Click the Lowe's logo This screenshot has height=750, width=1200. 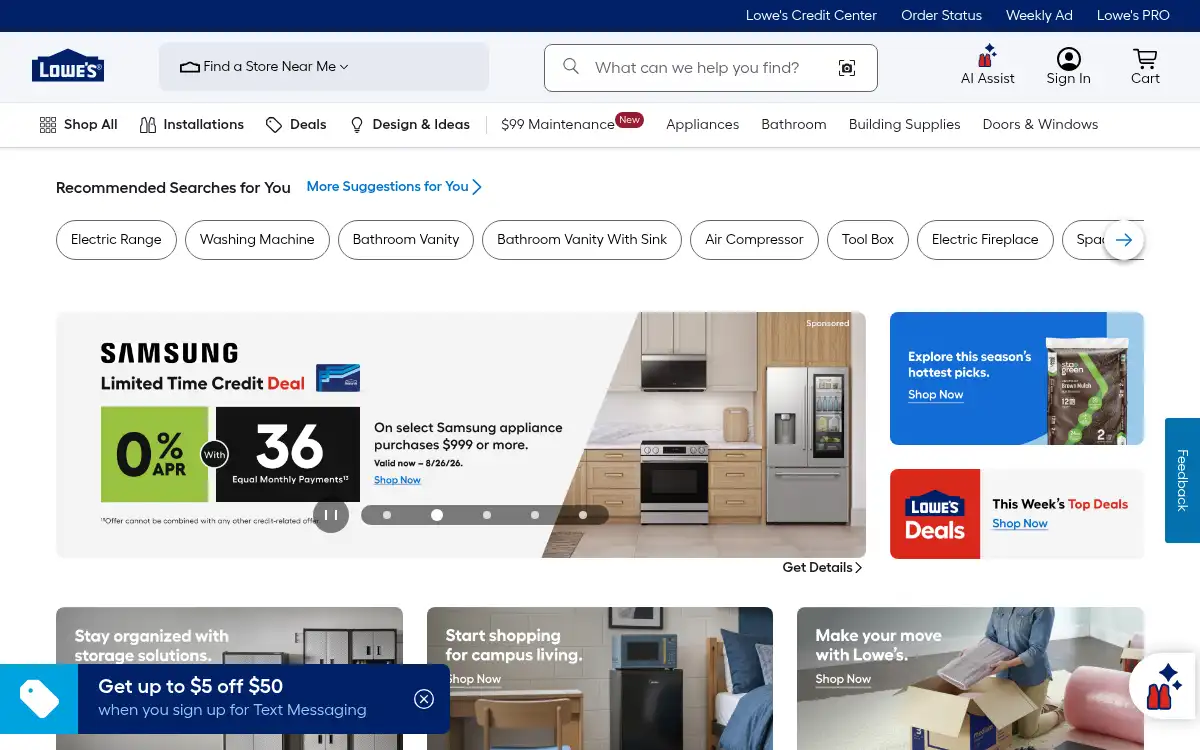click(x=68, y=66)
